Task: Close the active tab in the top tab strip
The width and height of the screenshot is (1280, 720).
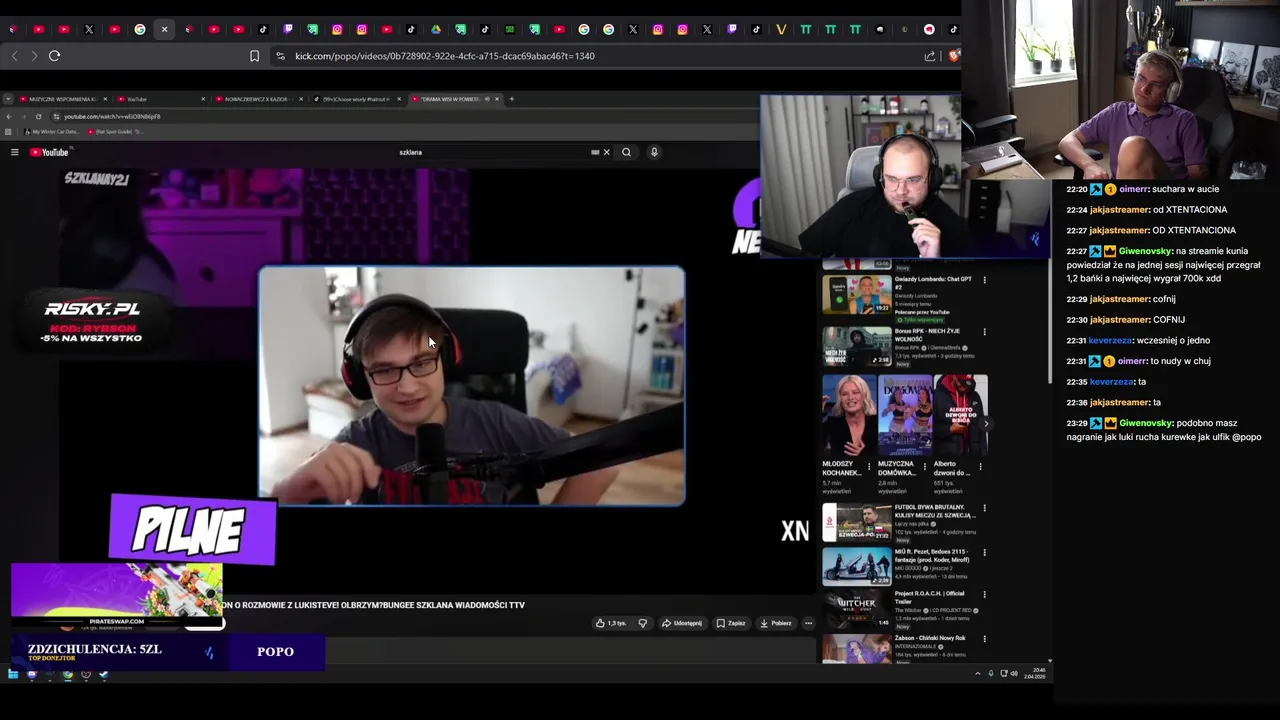Action: coord(164,29)
